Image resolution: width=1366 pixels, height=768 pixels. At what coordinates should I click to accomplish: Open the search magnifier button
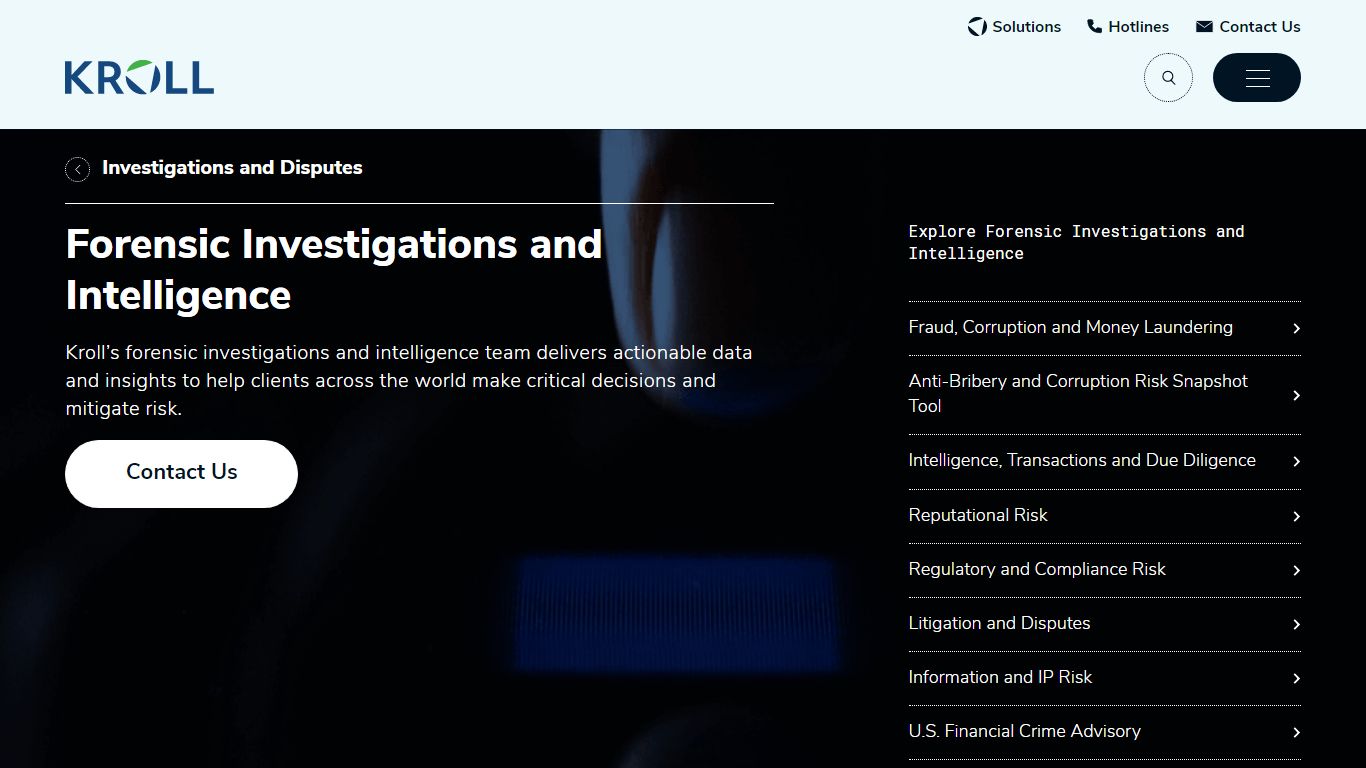1168,78
